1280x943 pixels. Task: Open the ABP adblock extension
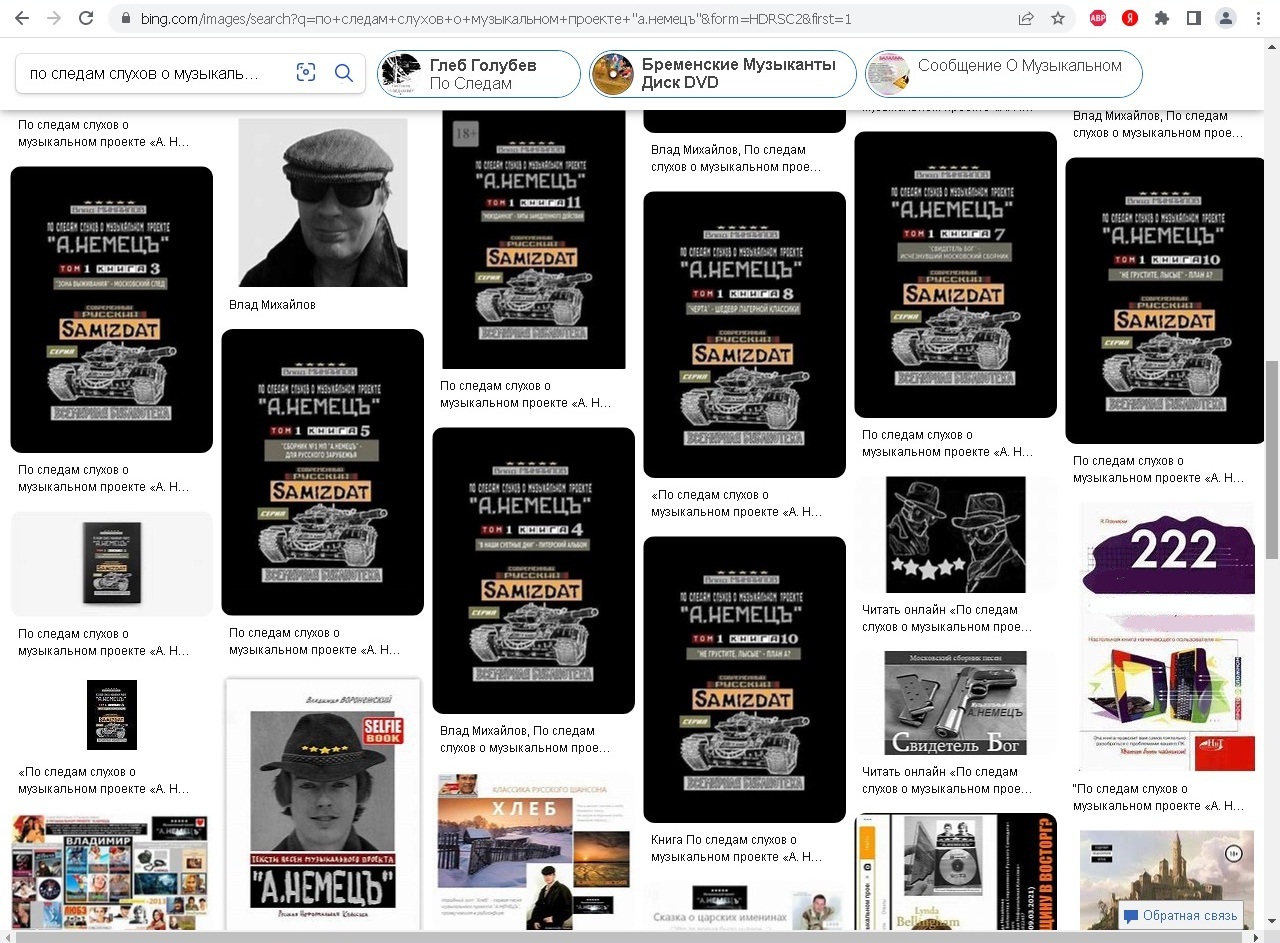pyautogui.click(x=1098, y=18)
